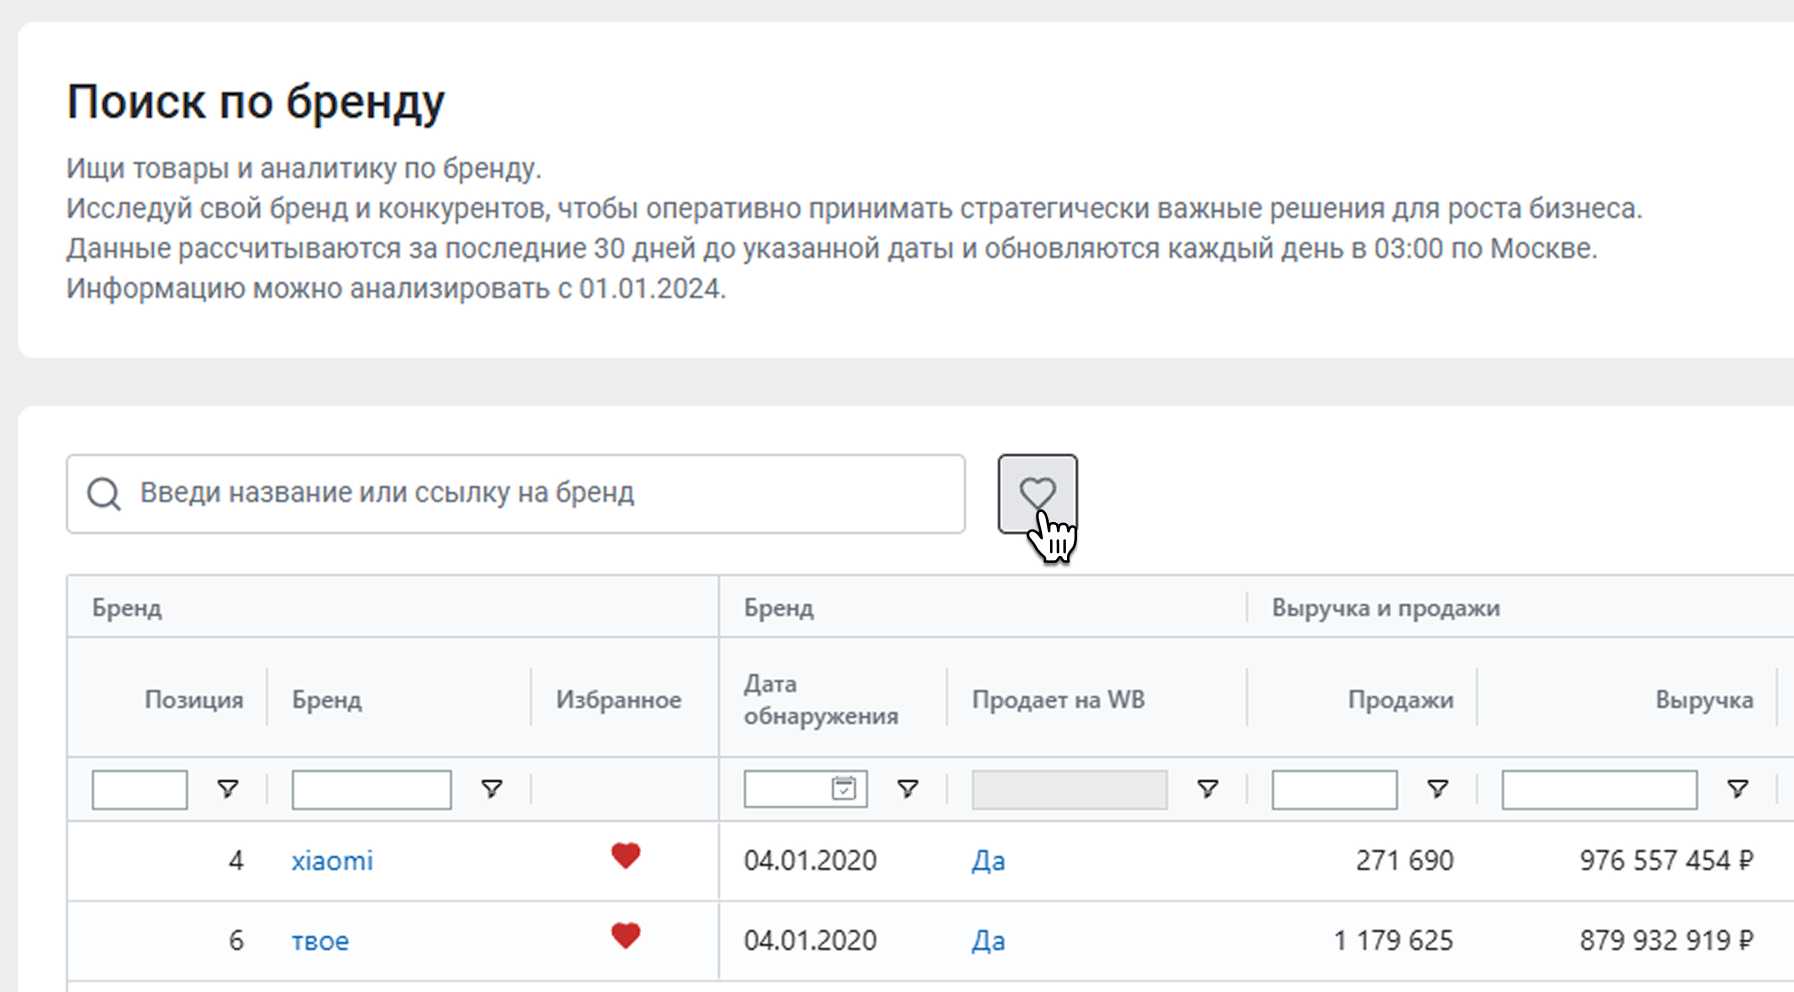Toggle favorite heart for xiaomi row
The image size is (1794, 992).
tap(626, 856)
